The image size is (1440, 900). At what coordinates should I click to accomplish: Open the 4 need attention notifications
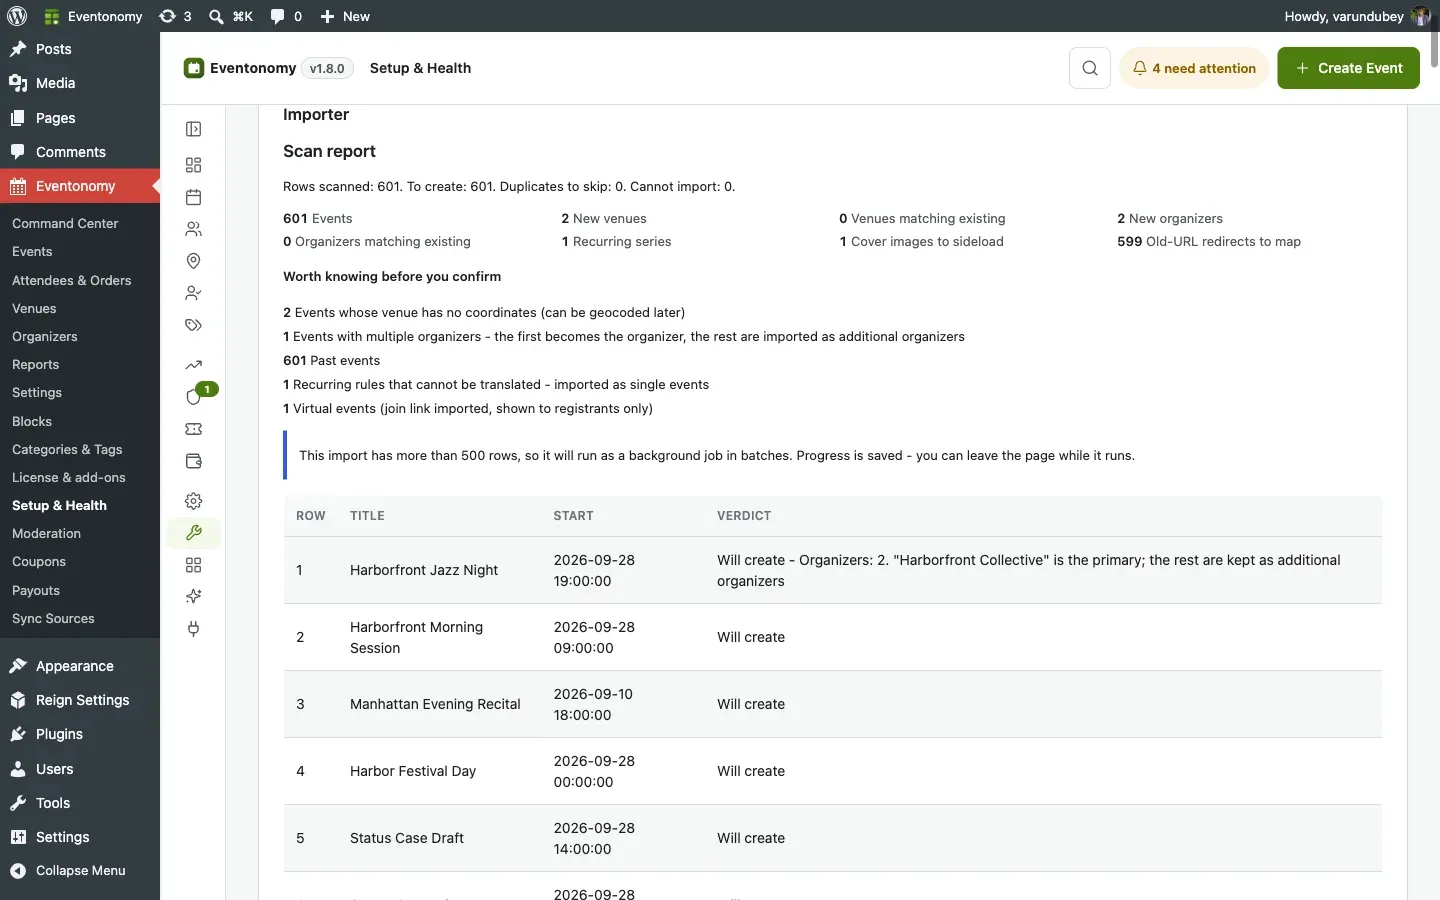[x=1194, y=68]
